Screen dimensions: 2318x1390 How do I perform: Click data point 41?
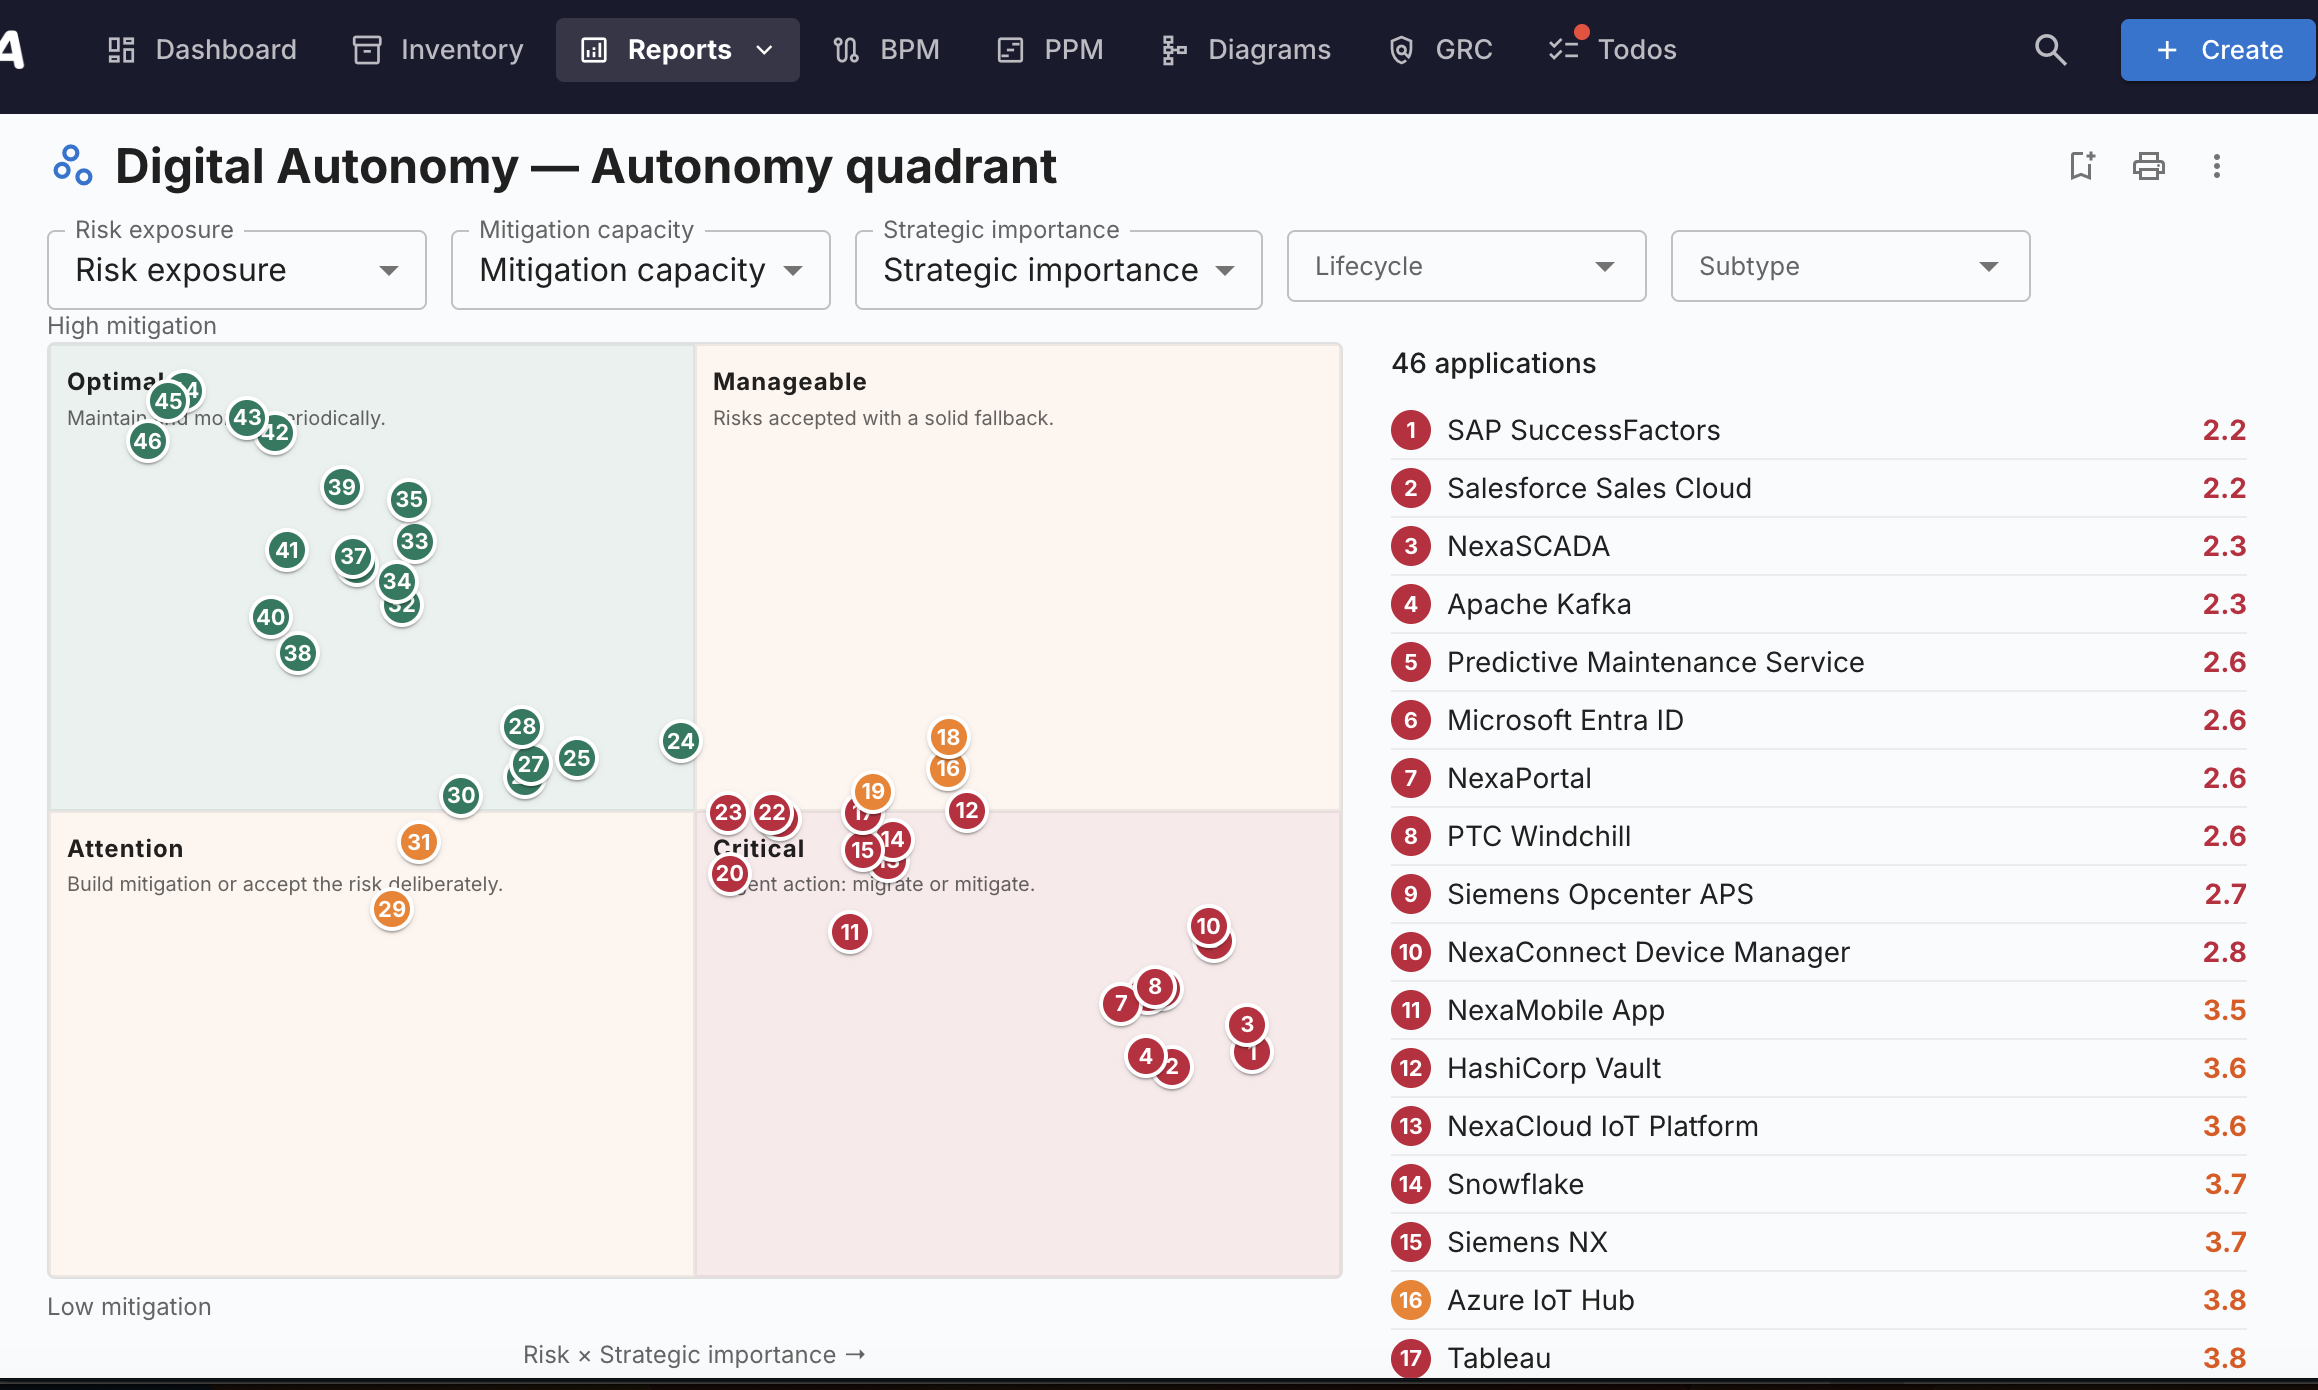[x=288, y=550]
